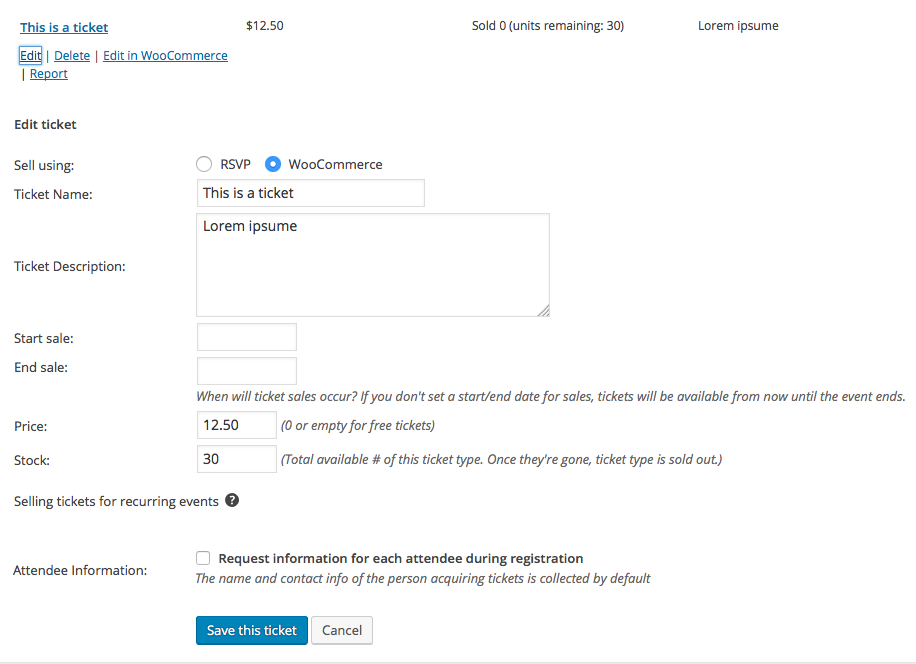Click the Edit link under ticket

[x=31, y=56]
